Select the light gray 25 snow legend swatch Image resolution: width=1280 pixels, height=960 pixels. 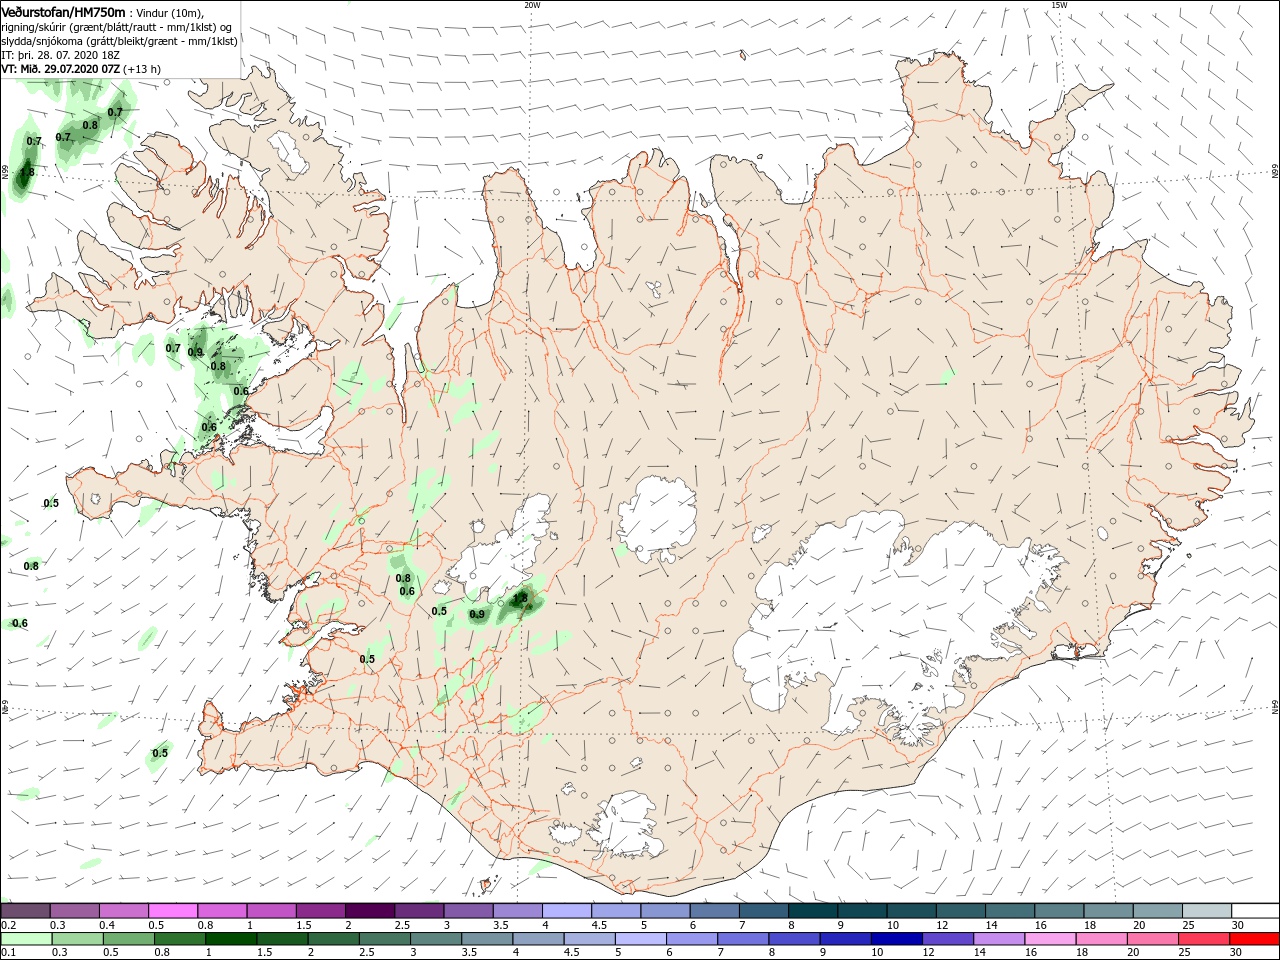1206,911
